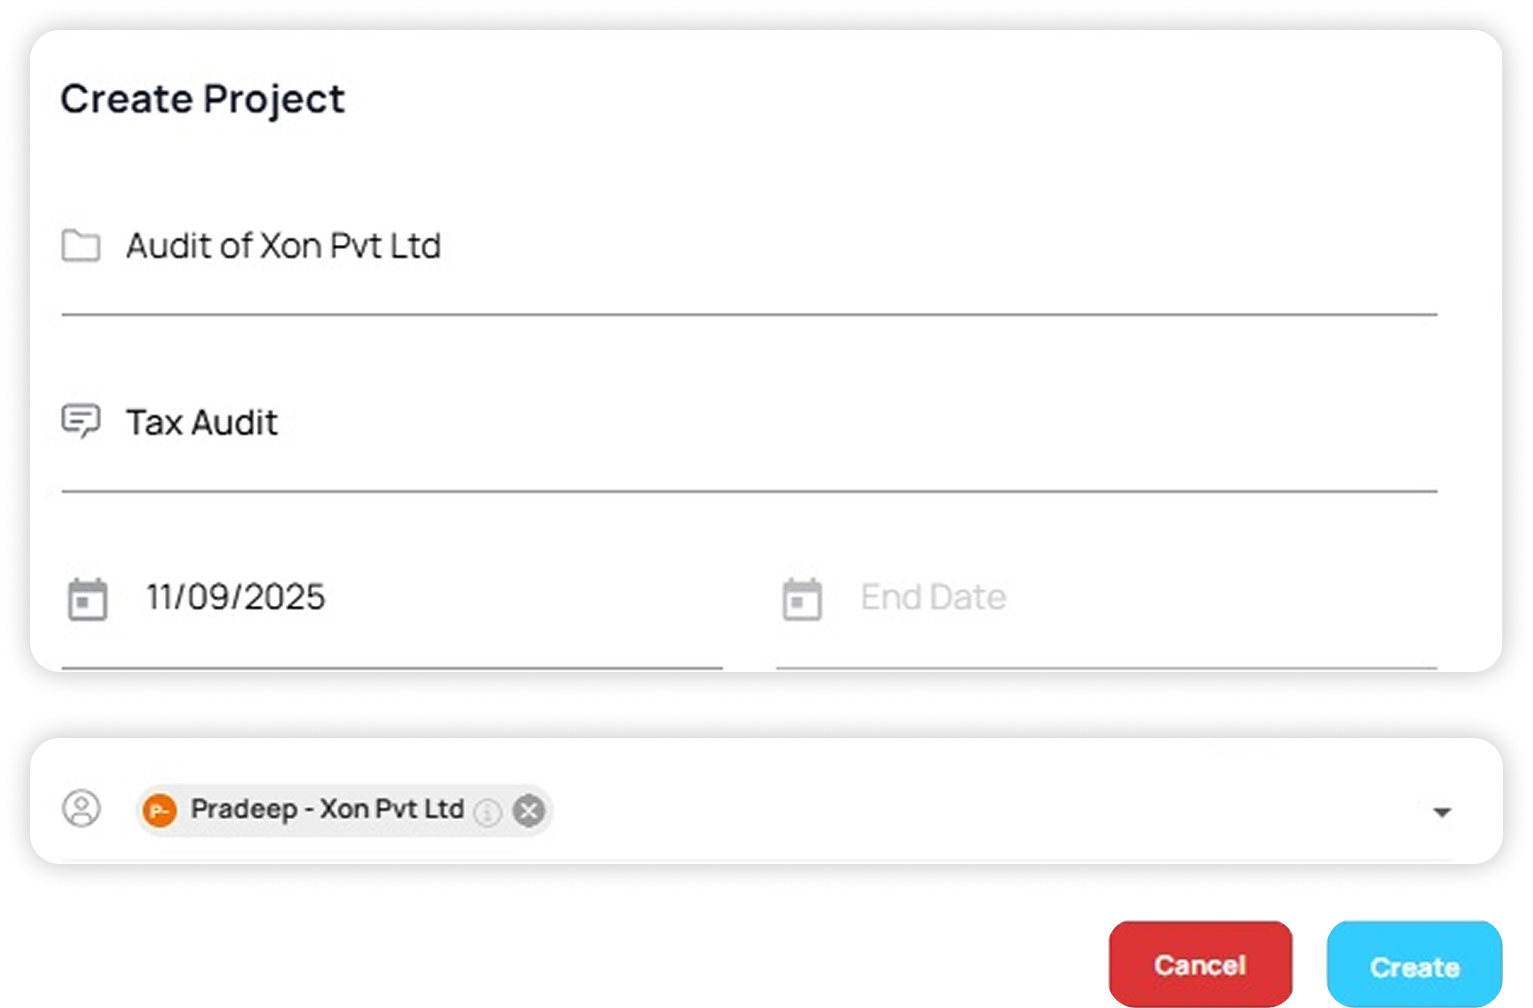Click blank area right of Tax Audit text
This screenshot has width=1533, height=1008.
[850, 422]
